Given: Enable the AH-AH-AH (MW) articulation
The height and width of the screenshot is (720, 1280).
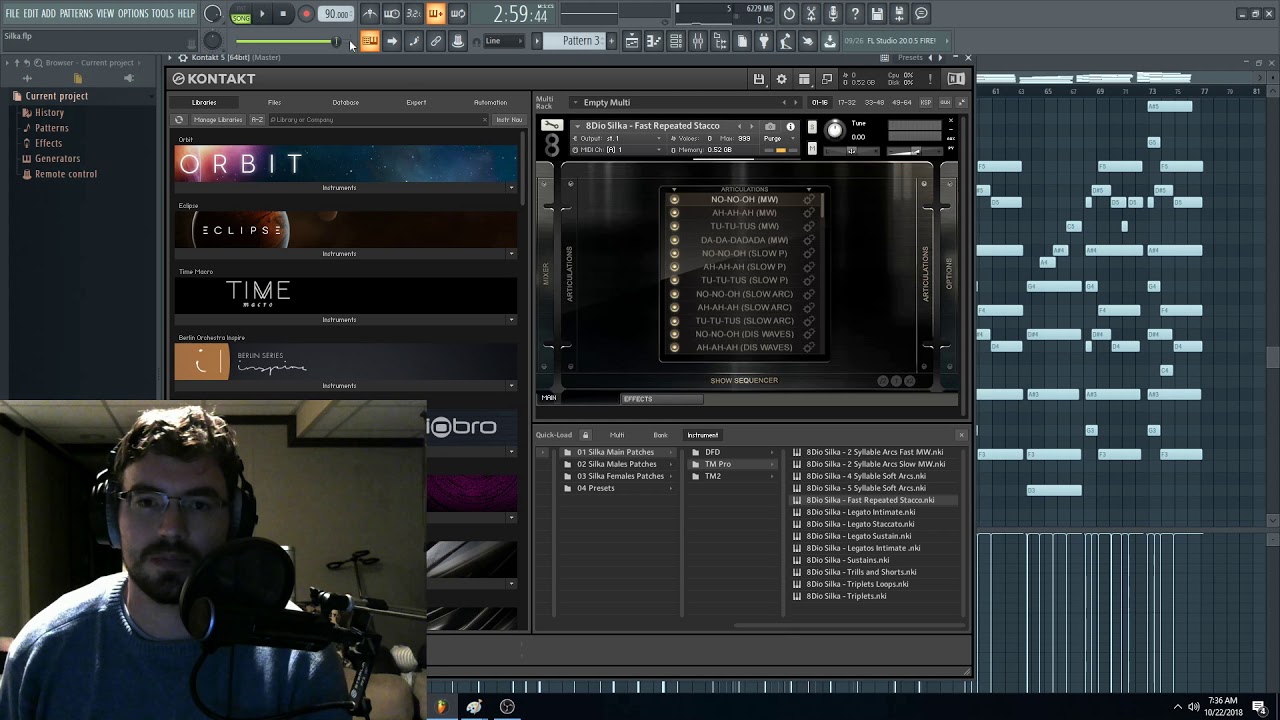Looking at the screenshot, I should click(674, 213).
